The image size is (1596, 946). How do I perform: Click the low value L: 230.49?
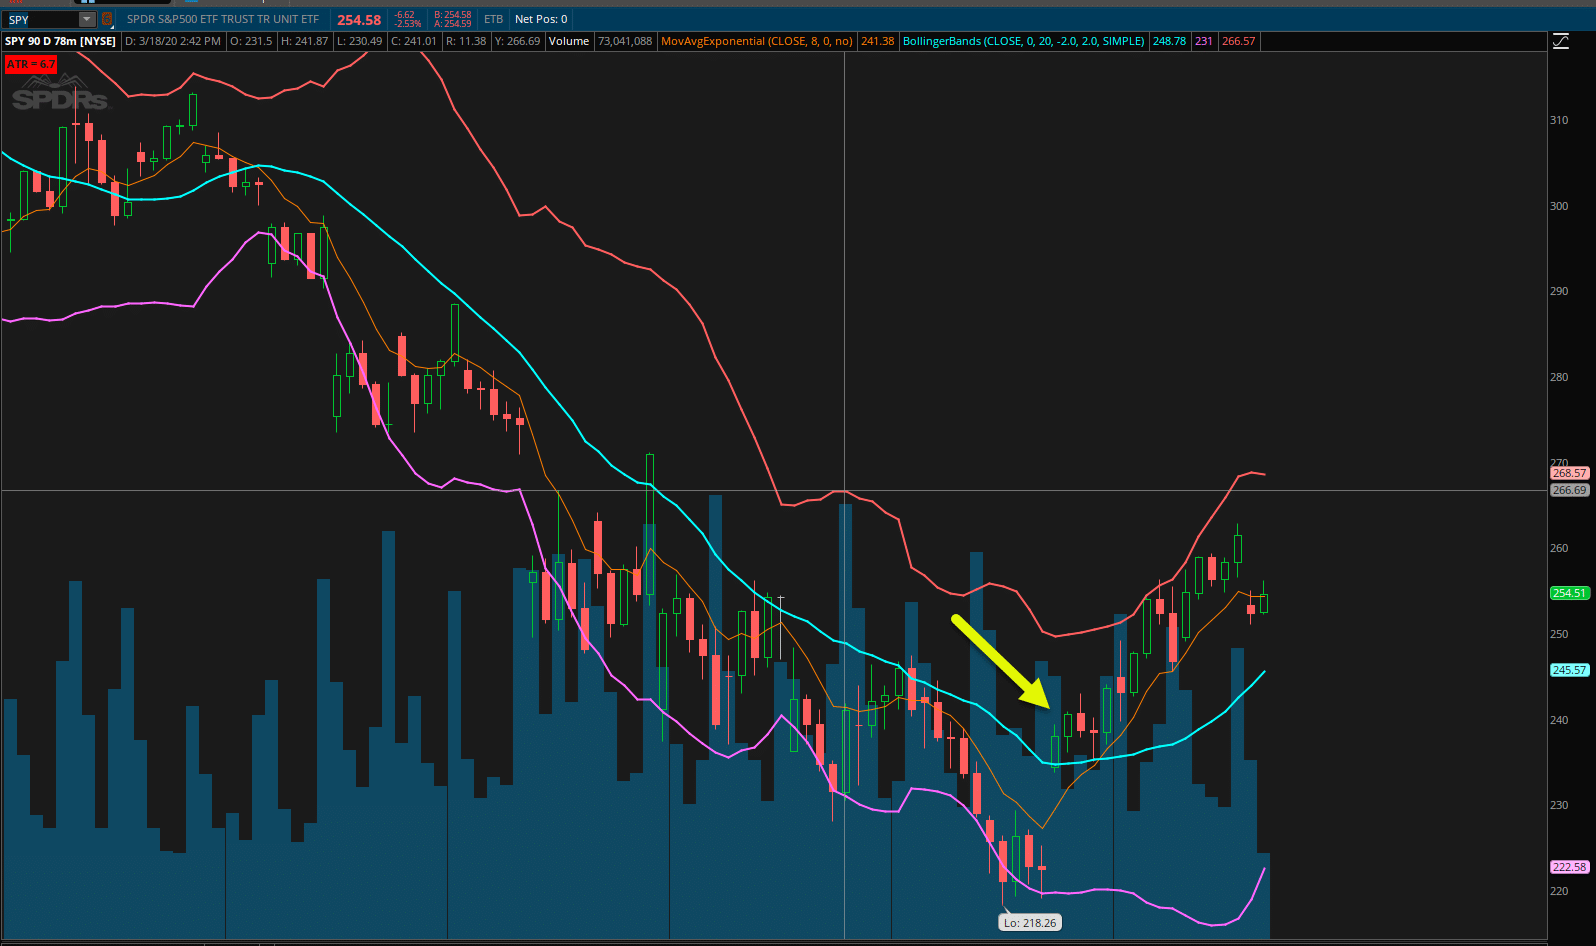point(359,41)
